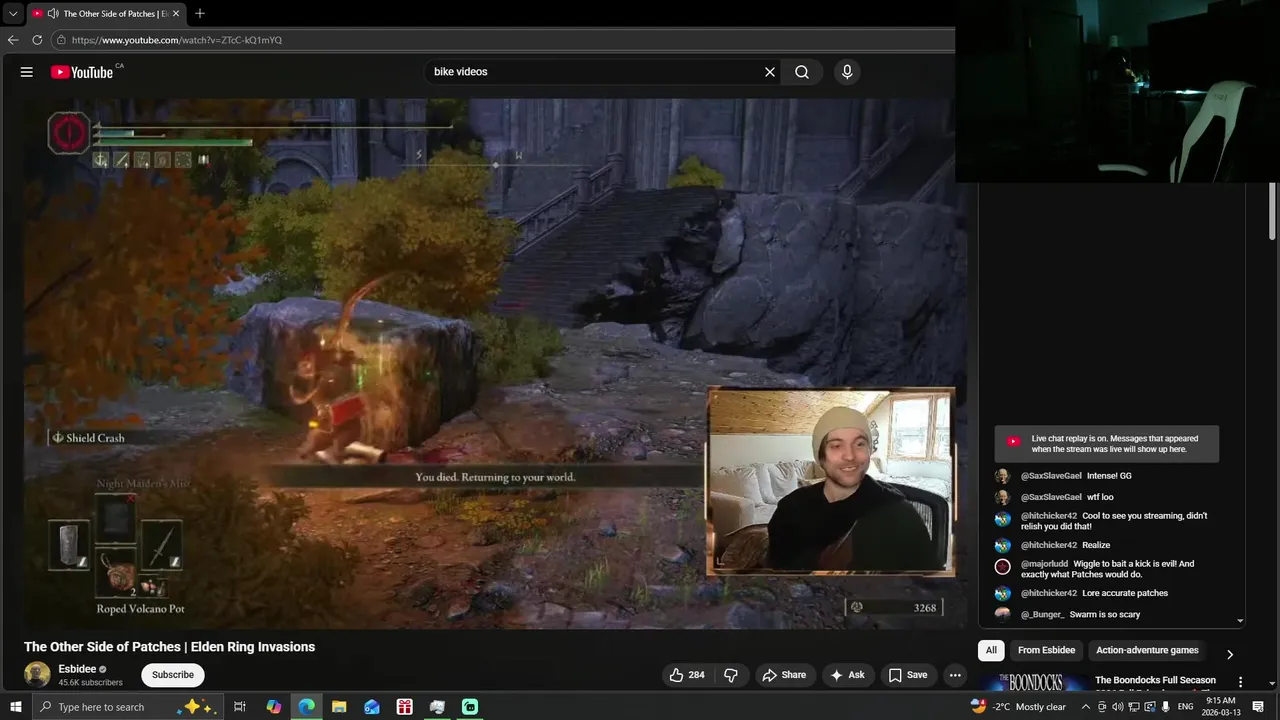Close the 'The Other Side of Patches' tab
Viewport: 1280px width, 720px height.
click(177, 14)
